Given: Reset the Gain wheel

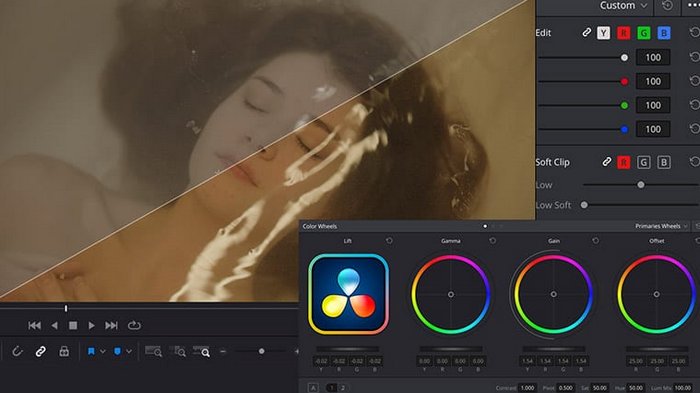Looking at the screenshot, I should (x=596, y=241).
